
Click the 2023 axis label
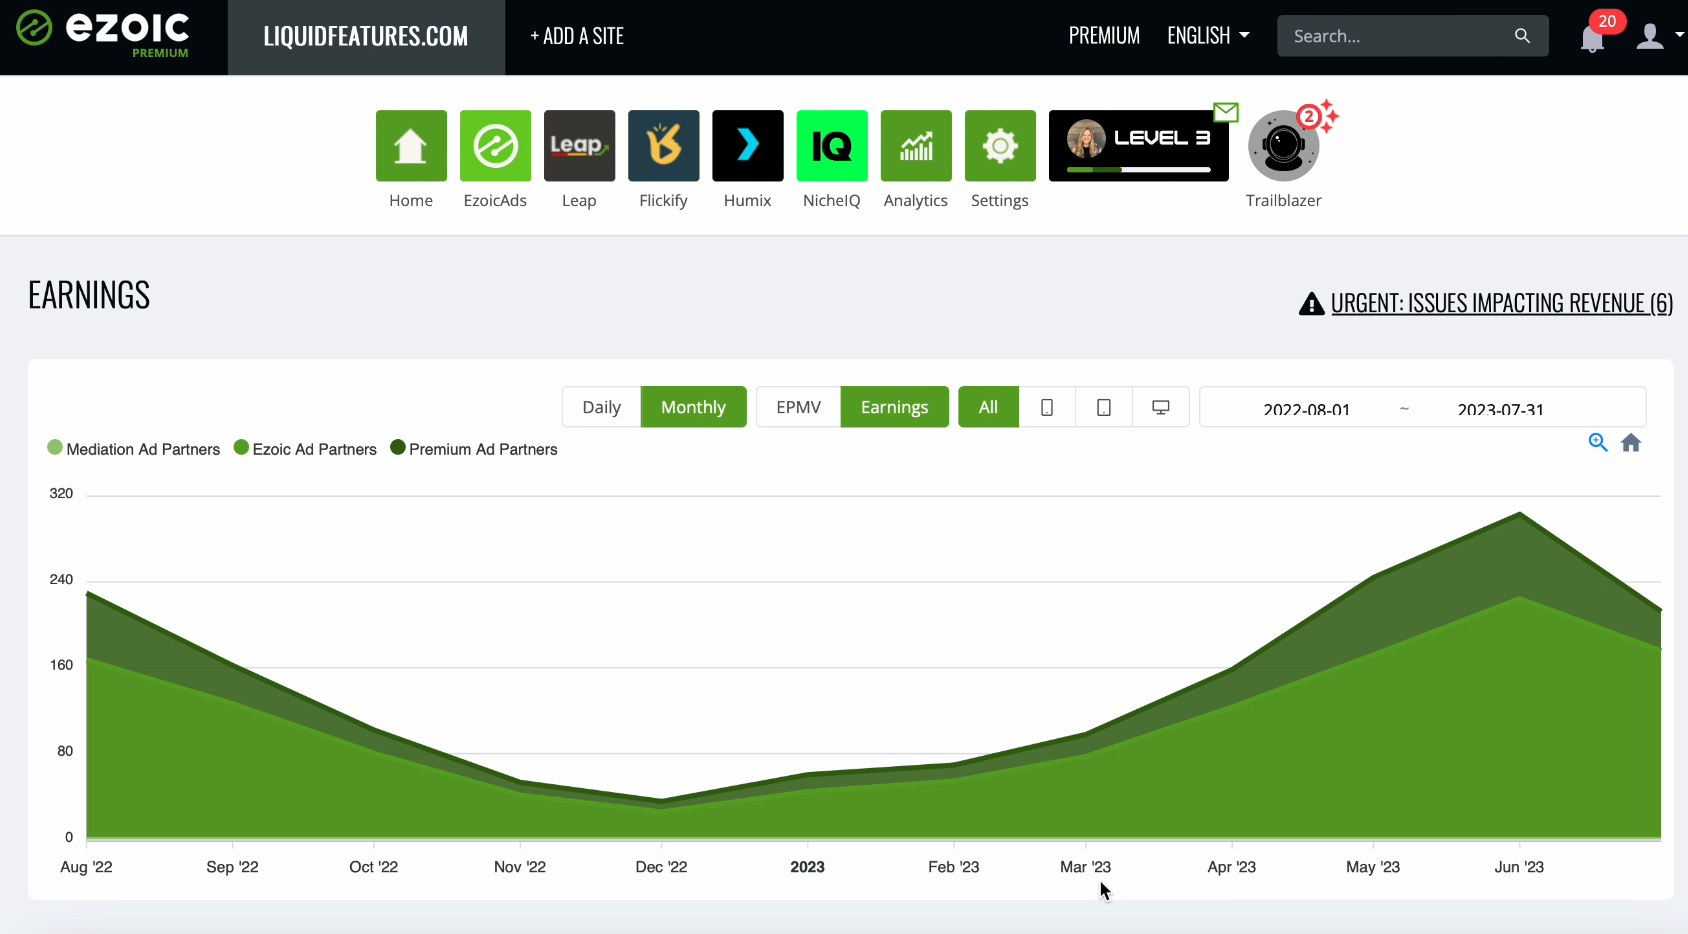click(x=807, y=867)
